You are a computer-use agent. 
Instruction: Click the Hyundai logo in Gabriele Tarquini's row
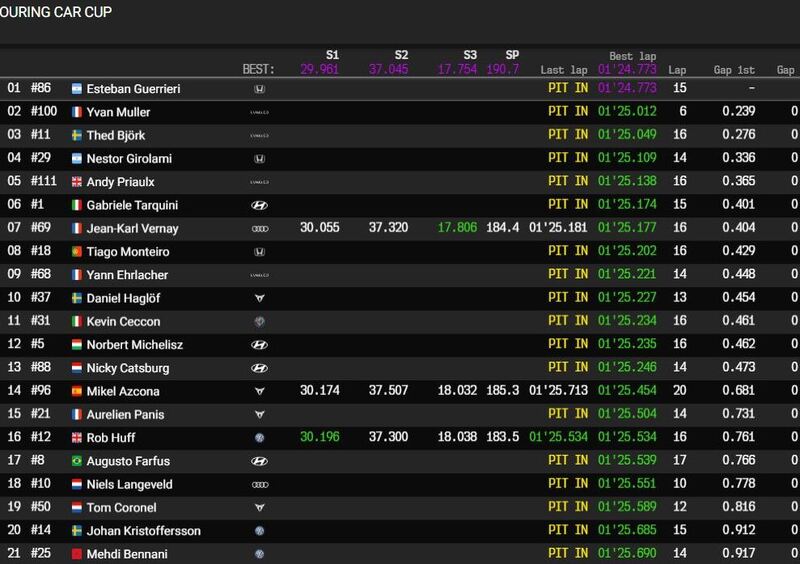click(x=259, y=205)
